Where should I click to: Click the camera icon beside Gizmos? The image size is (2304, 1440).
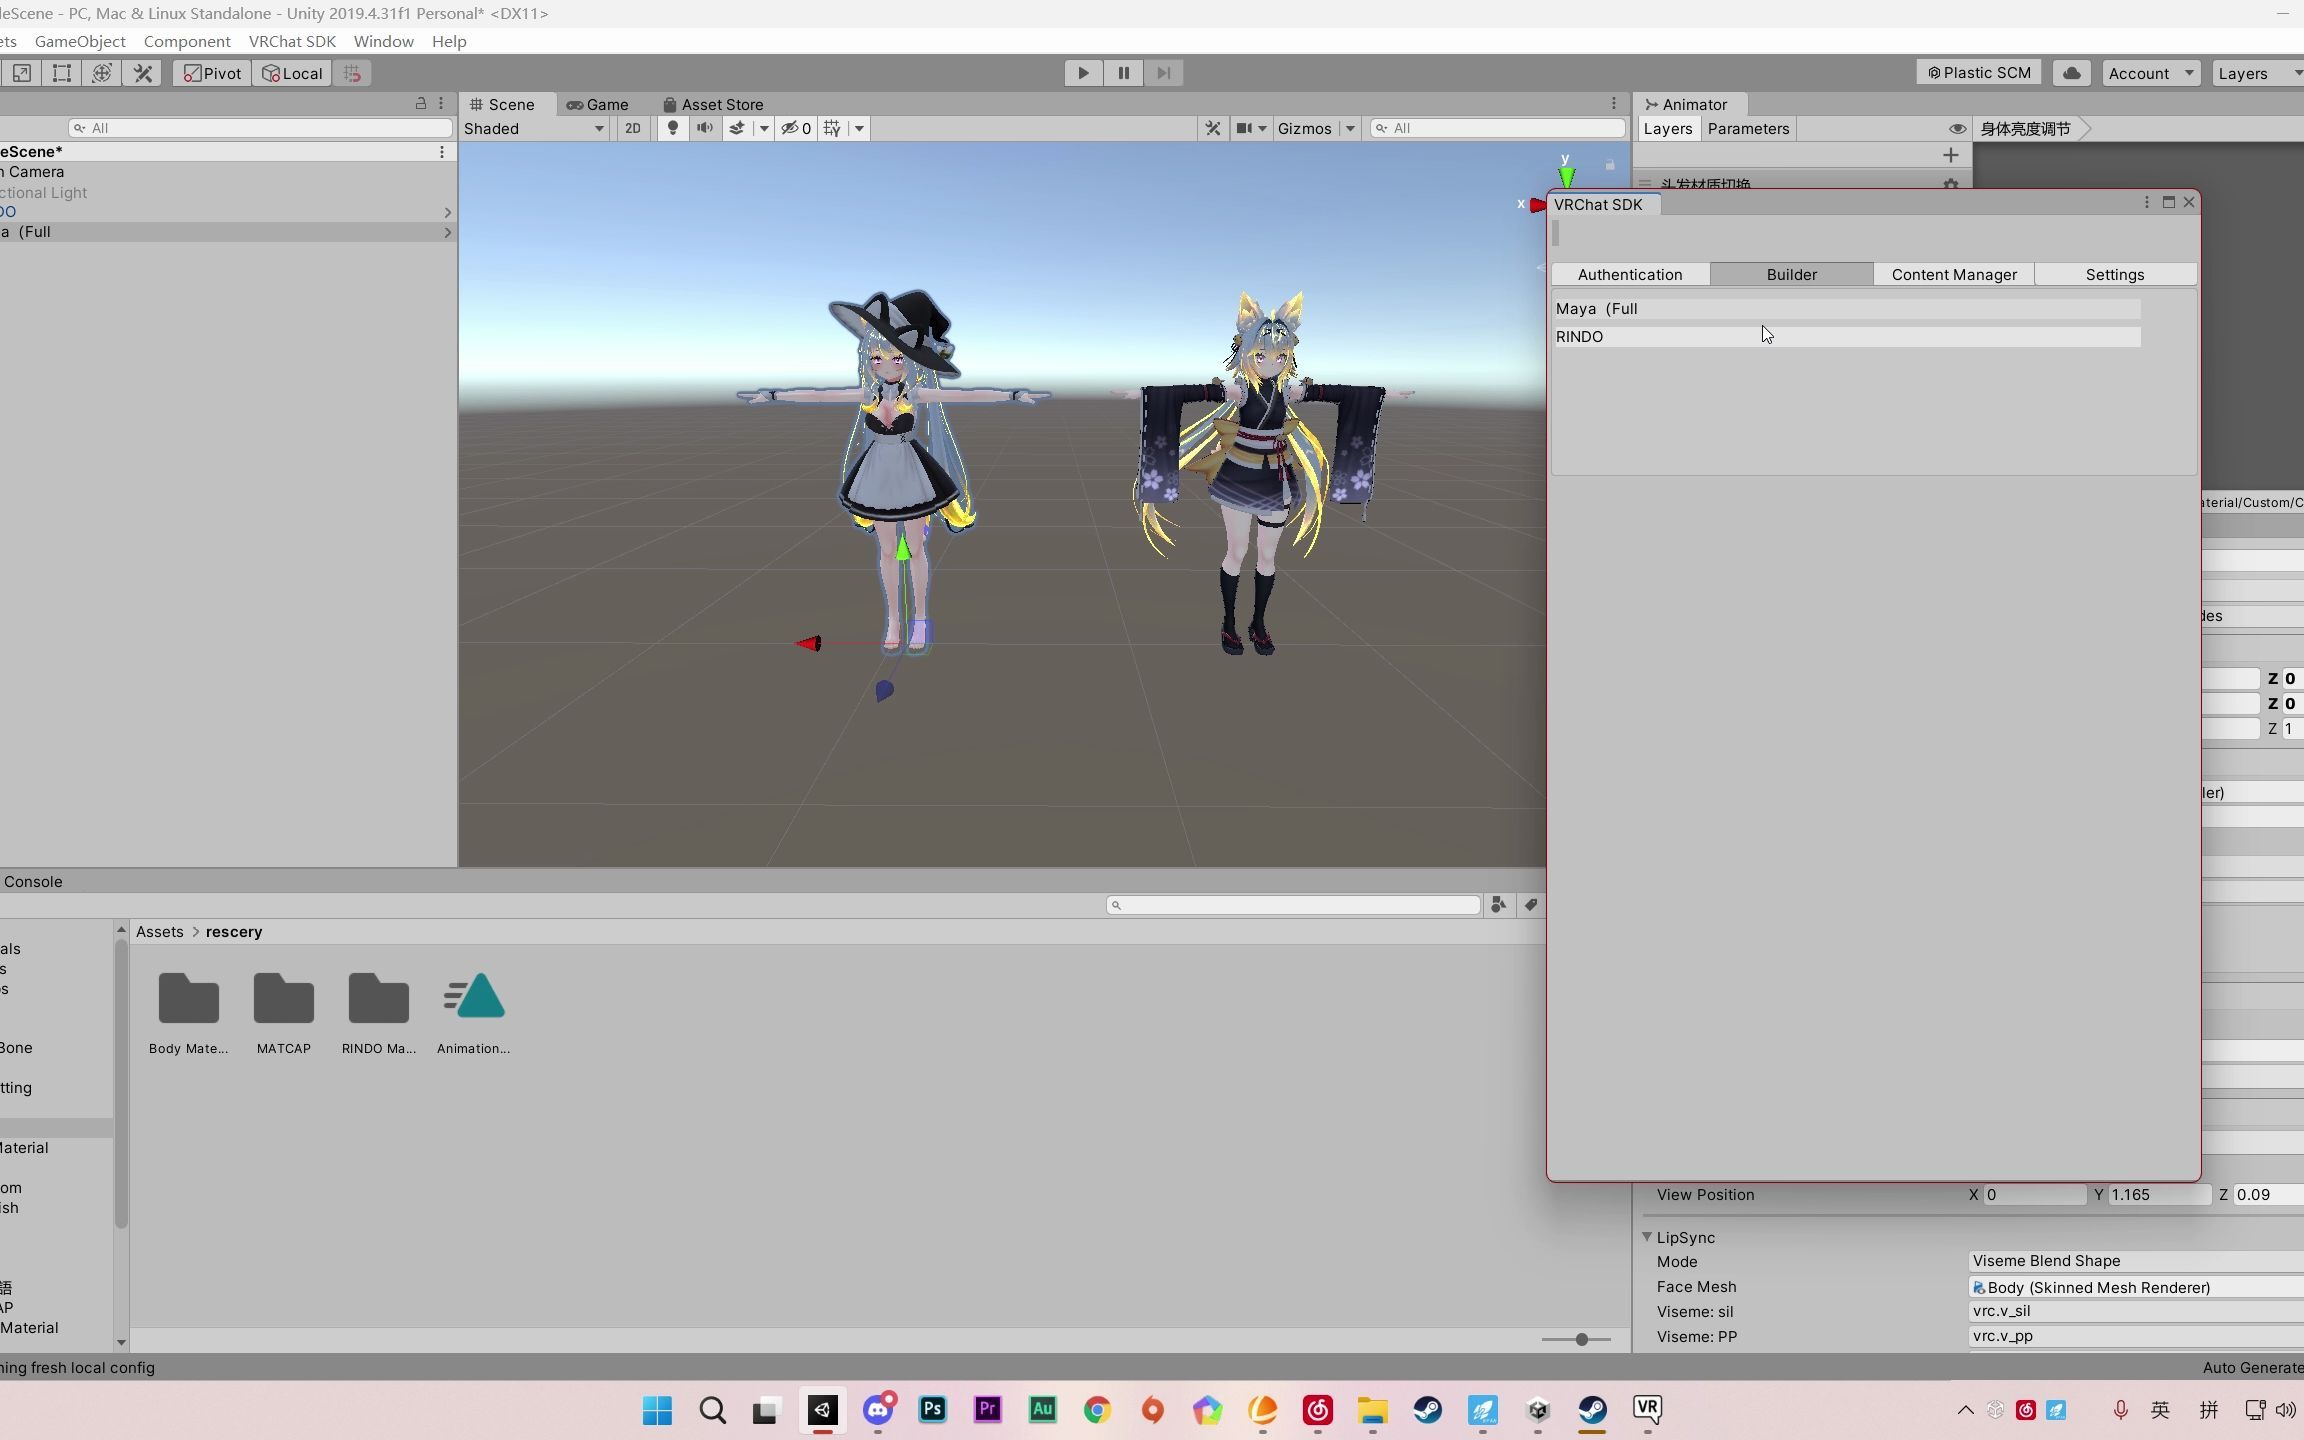pyautogui.click(x=1244, y=128)
